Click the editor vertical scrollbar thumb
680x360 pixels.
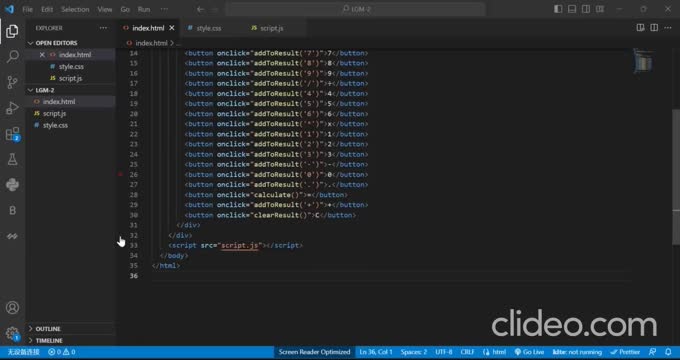pos(676,177)
